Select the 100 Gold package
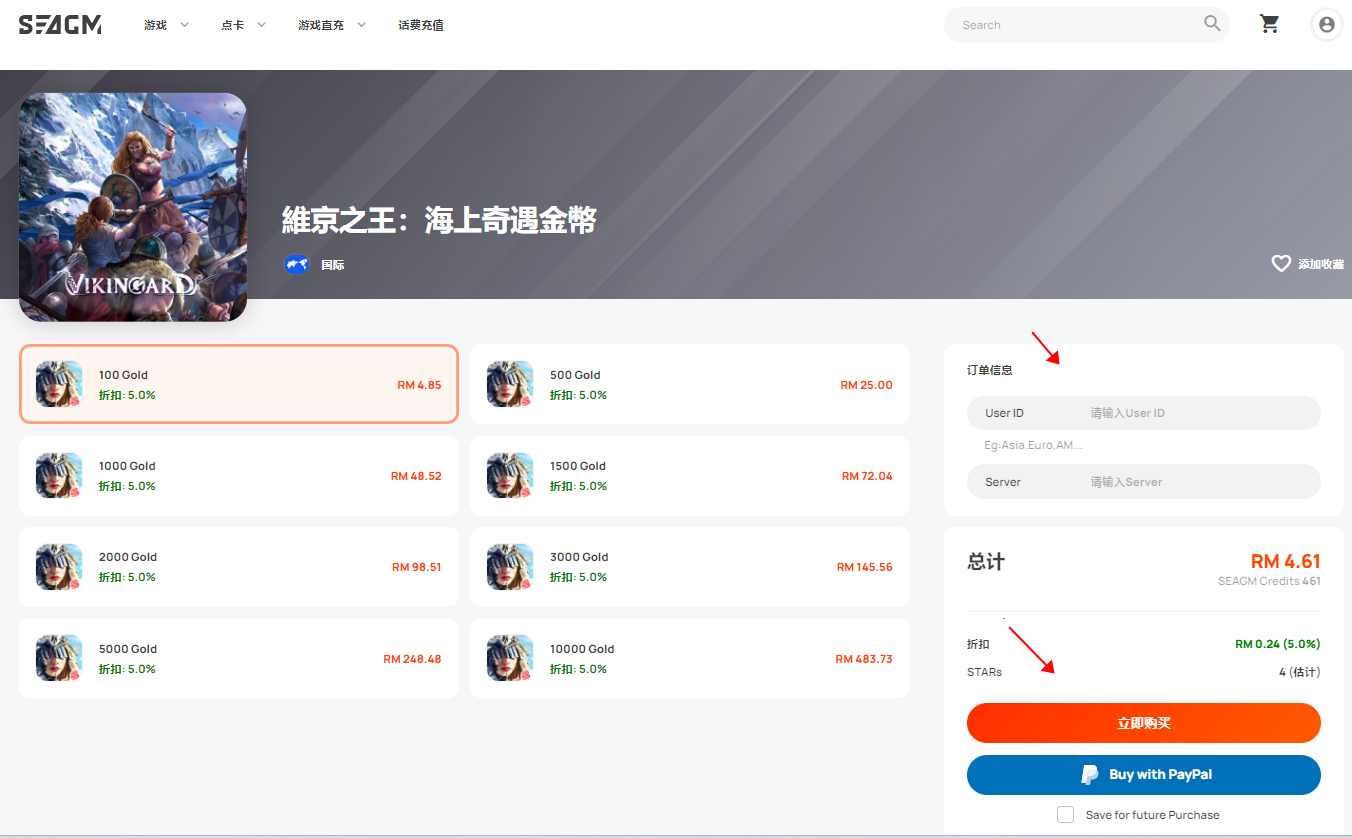1352x838 pixels. point(239,384)
